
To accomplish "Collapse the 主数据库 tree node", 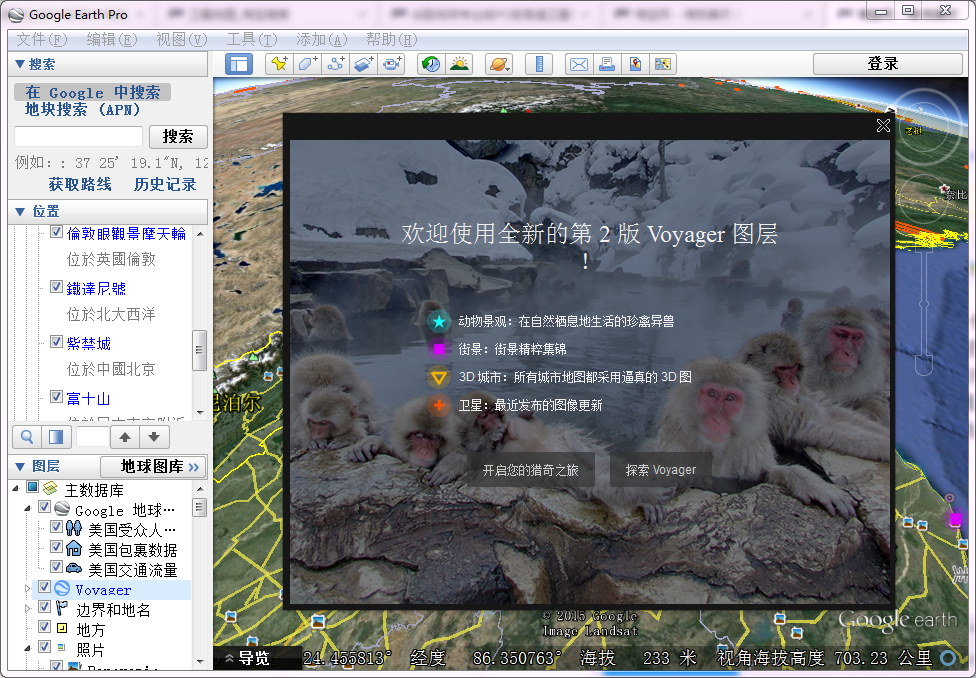I will click(x=16, y=488).
